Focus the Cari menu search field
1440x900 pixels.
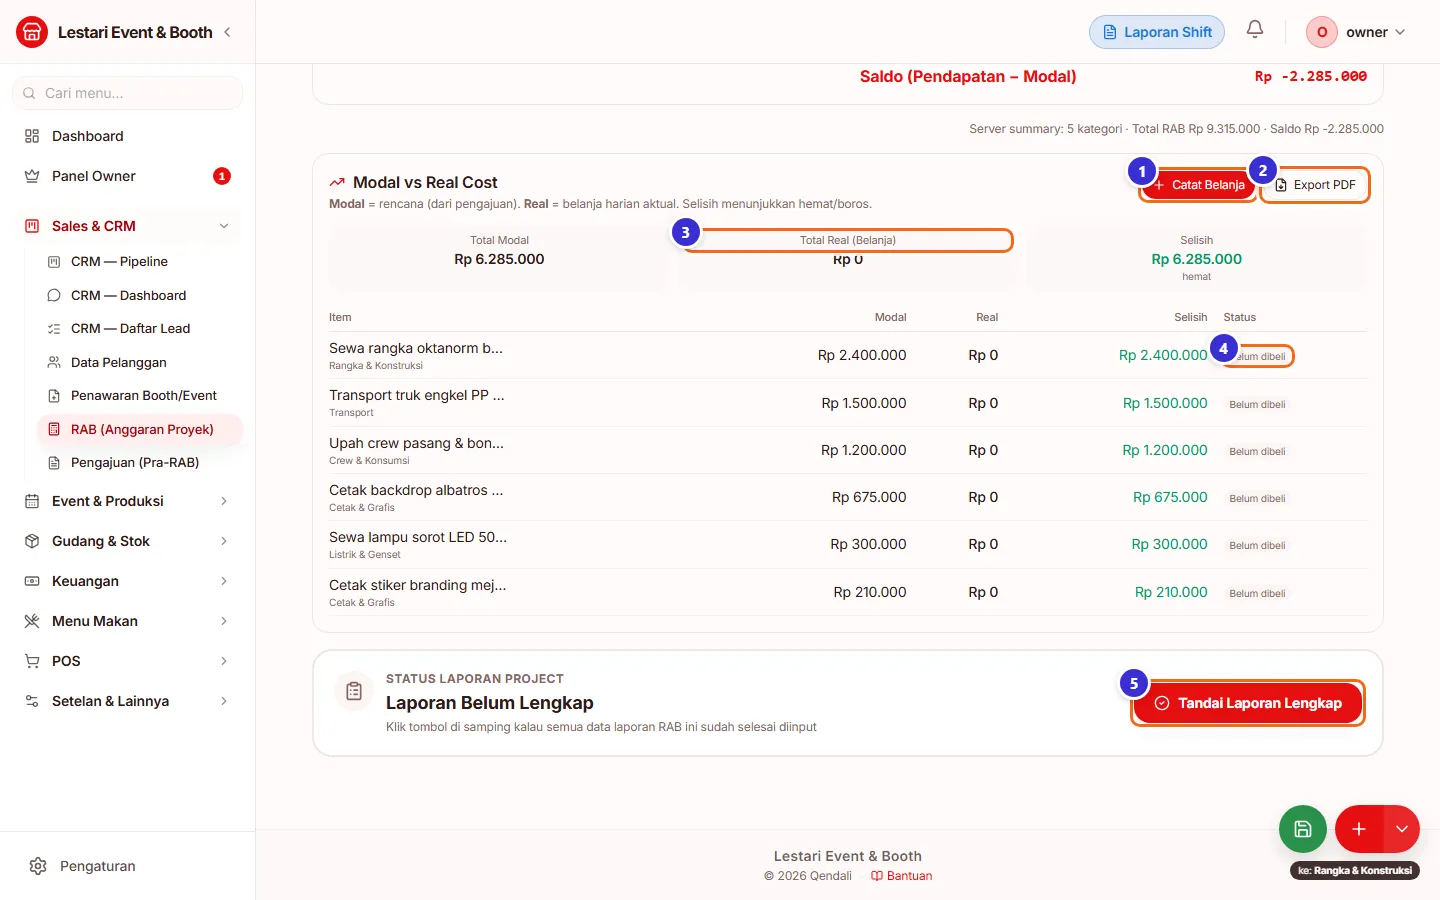(128, 93)
